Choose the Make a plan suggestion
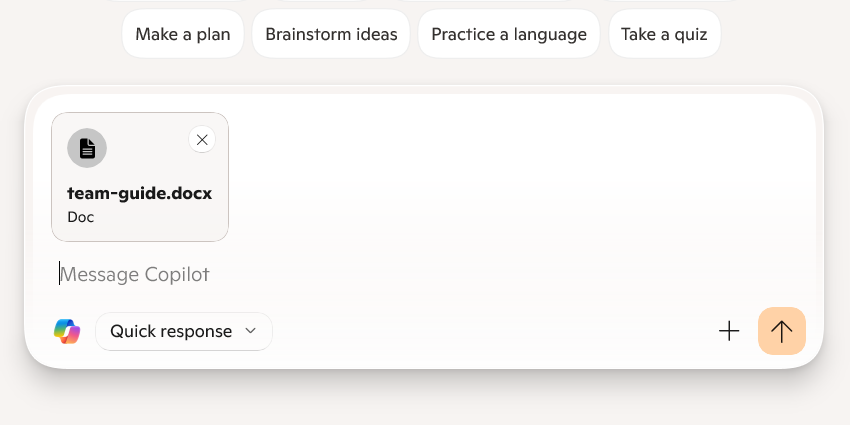The image size is (850, 425). click(x=183, y=34)
